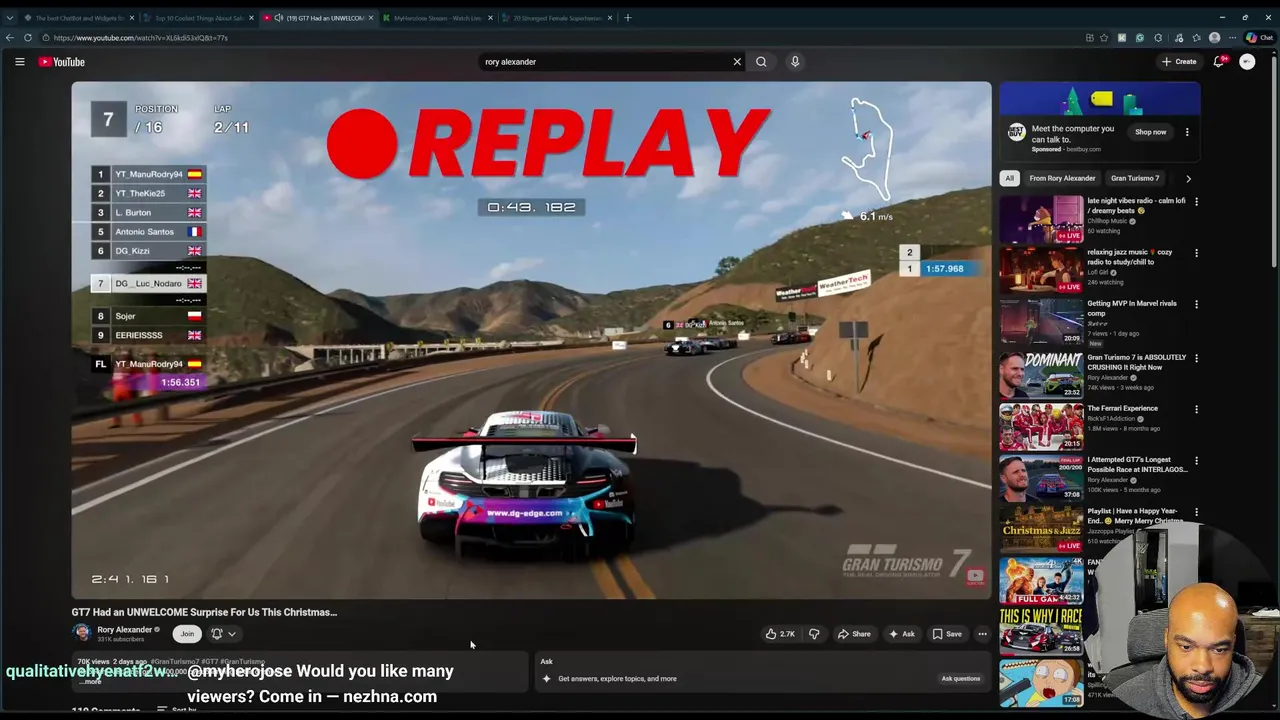Close the GT7 Had an UNWELCOME tab

371,18
